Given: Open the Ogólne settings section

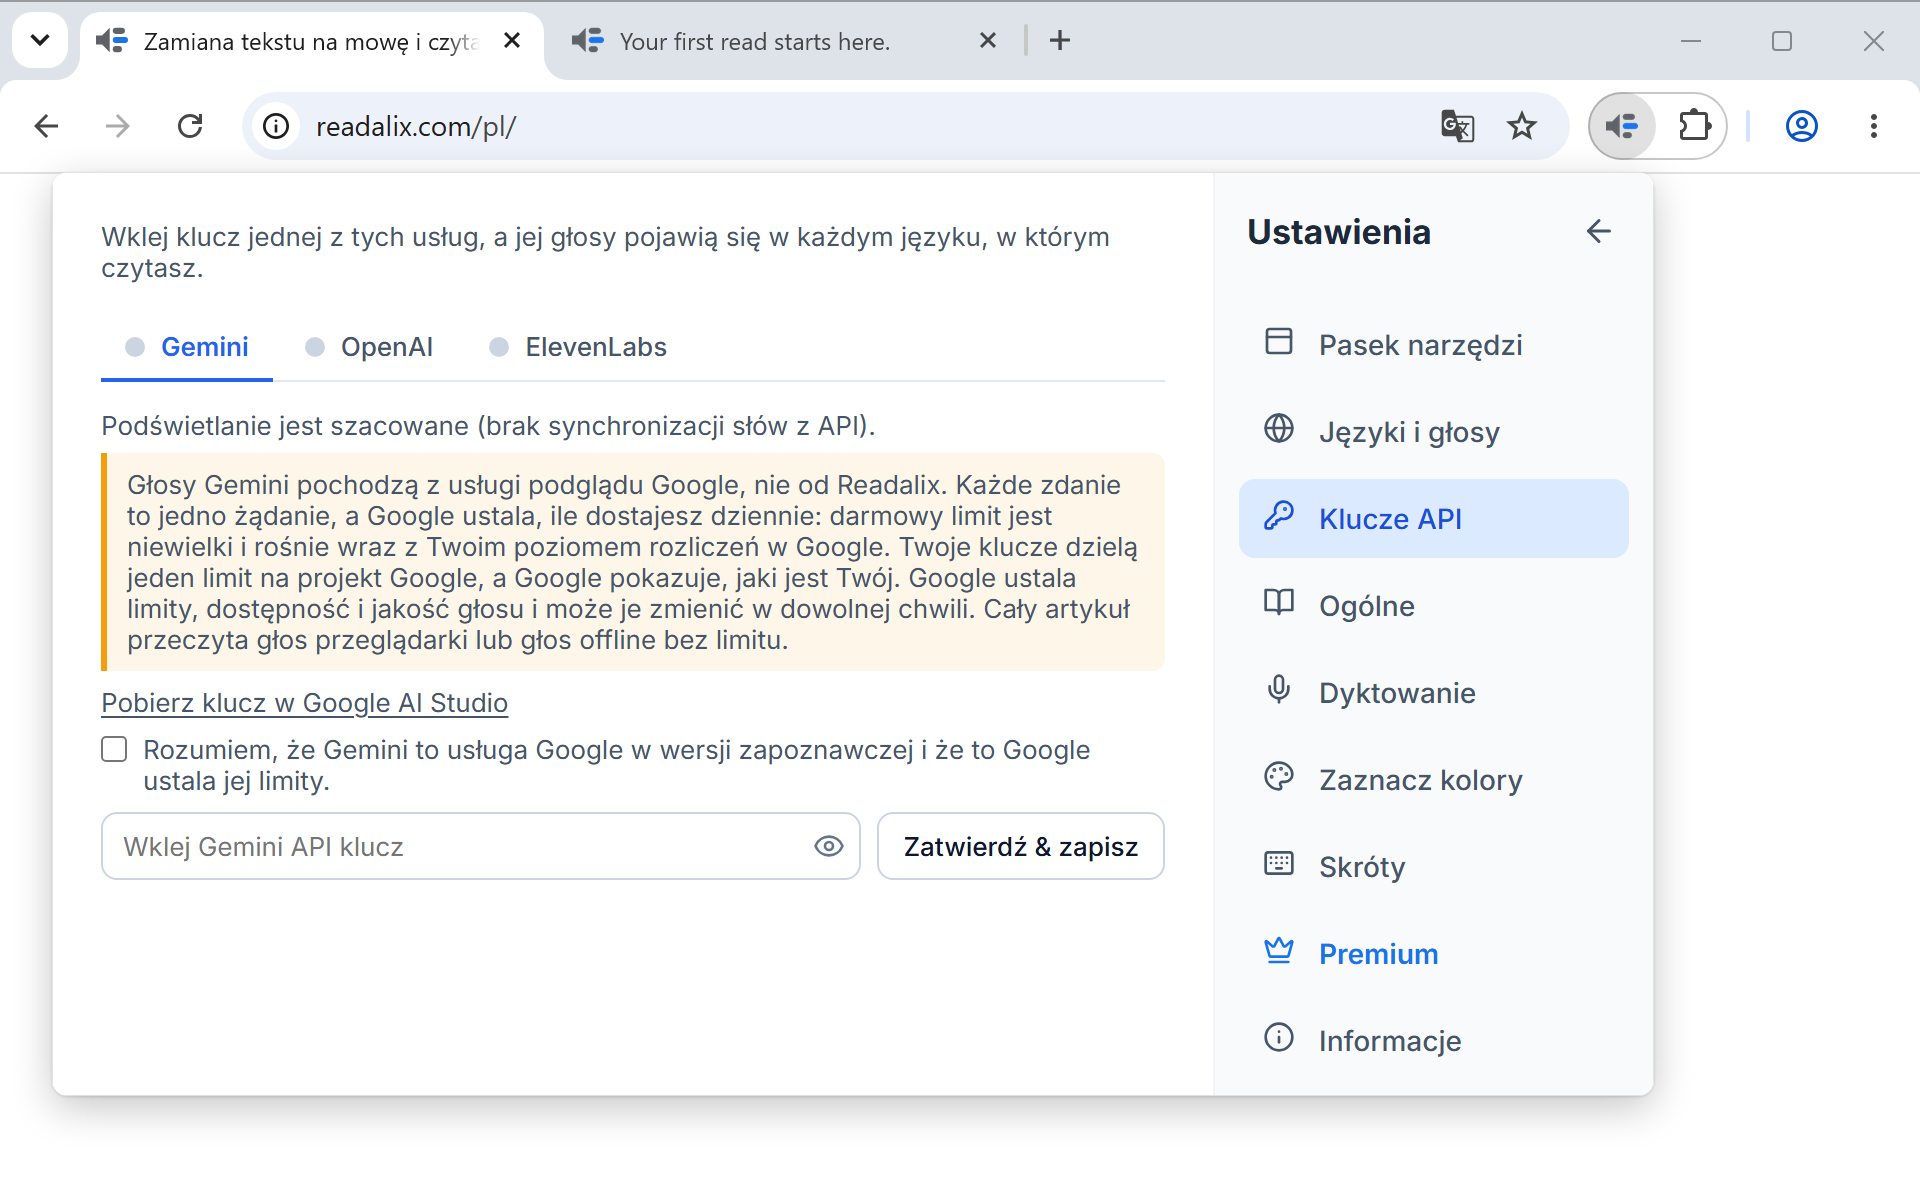Looking at the screenshot, I should [x=1433, y=606].
